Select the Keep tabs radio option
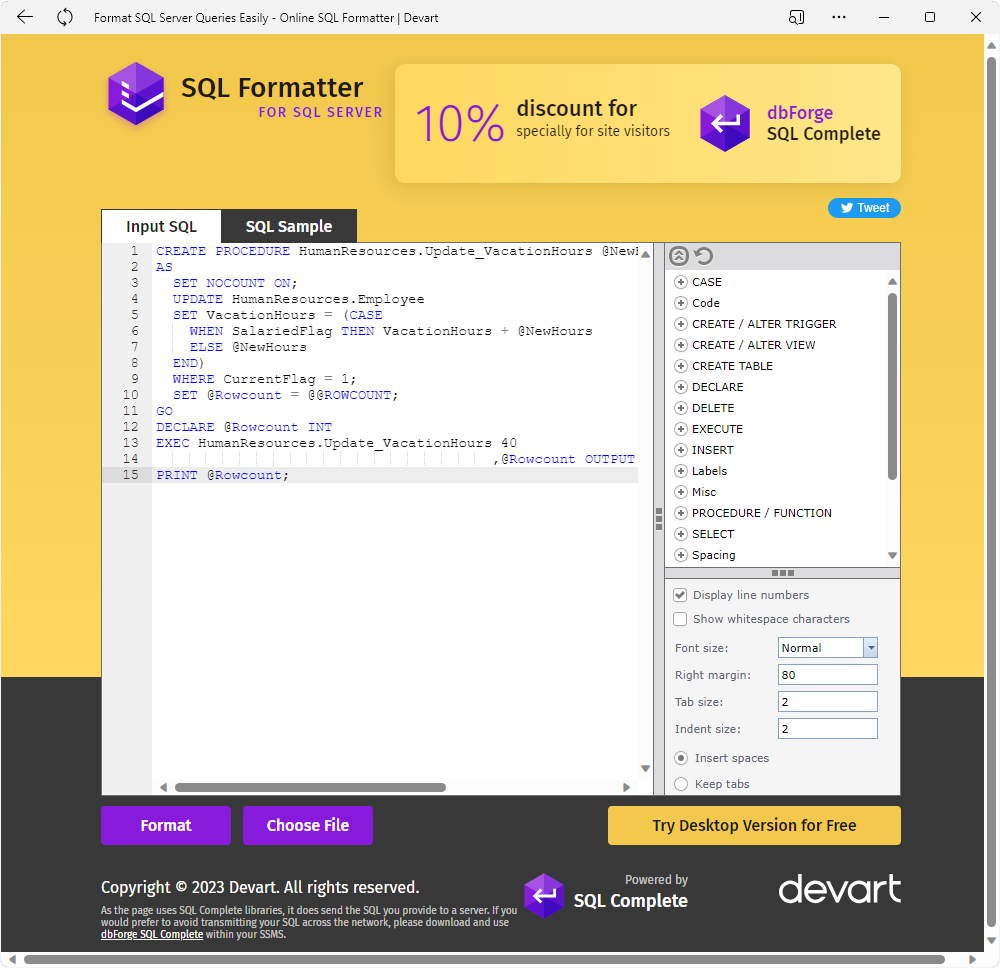 [x=681, y=784]
